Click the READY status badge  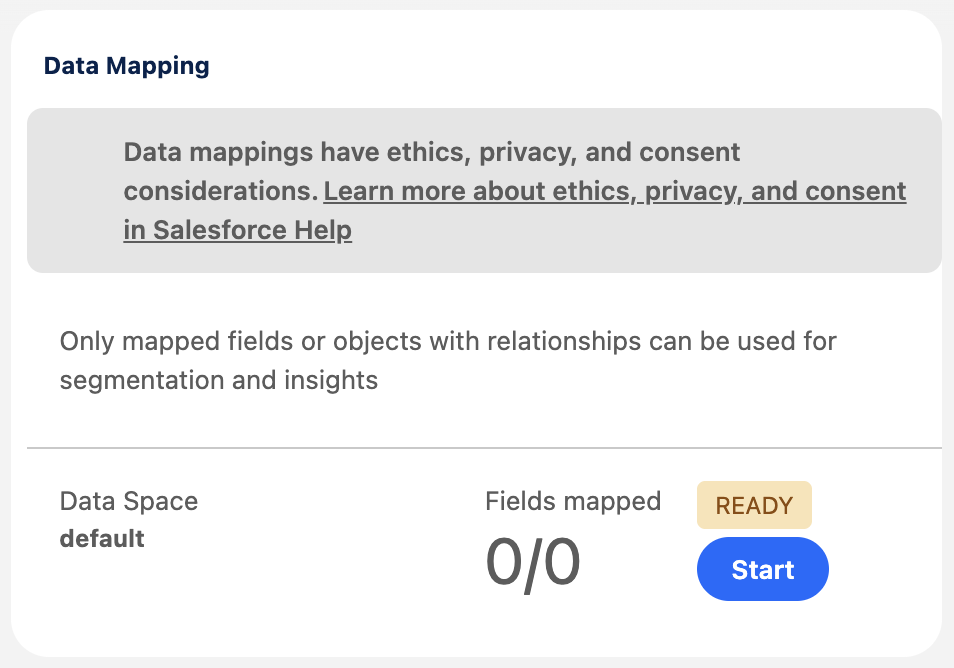point(754,506)
